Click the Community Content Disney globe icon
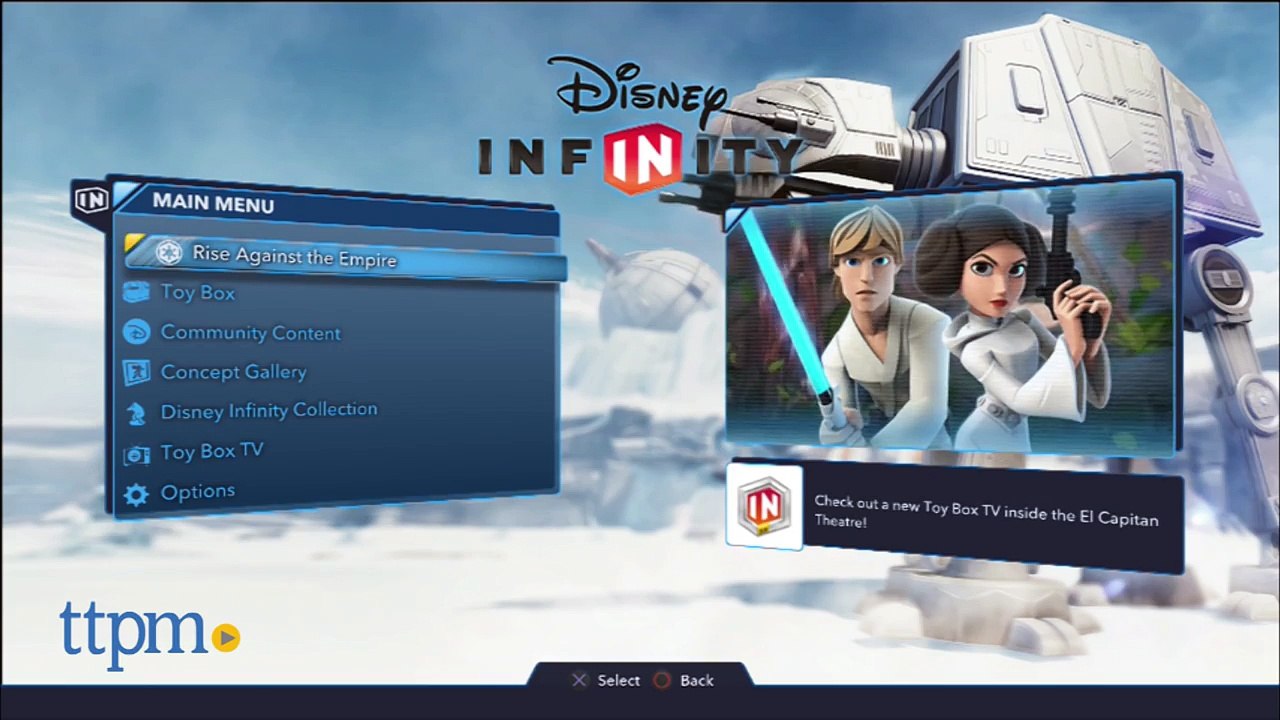 [136, 332]
